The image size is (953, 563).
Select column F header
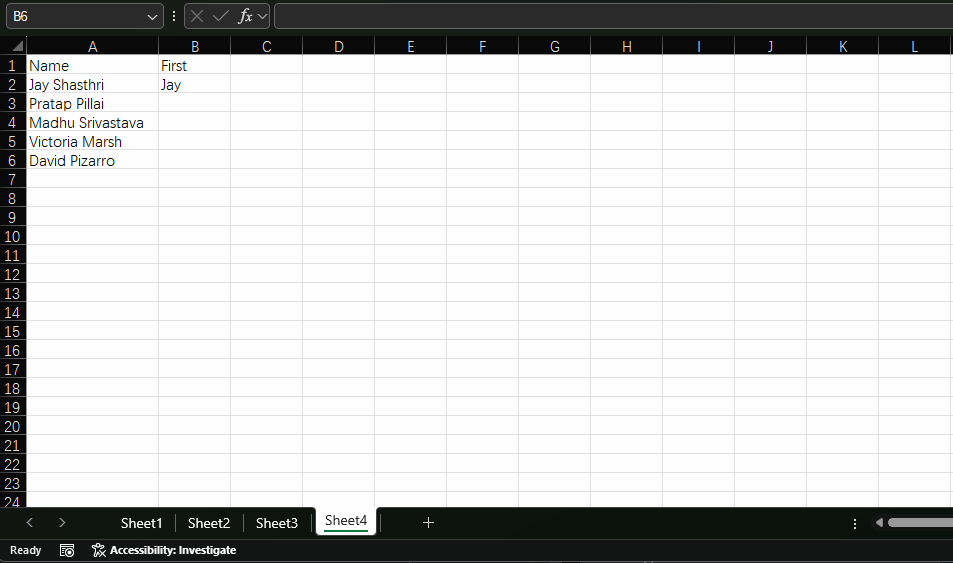tap(483, 47)
